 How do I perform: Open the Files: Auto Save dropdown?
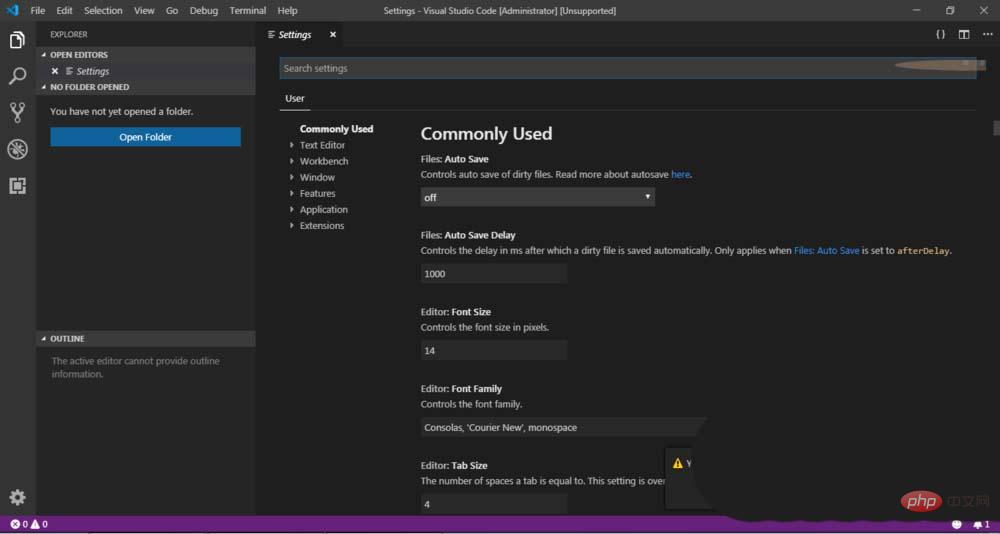537,197
